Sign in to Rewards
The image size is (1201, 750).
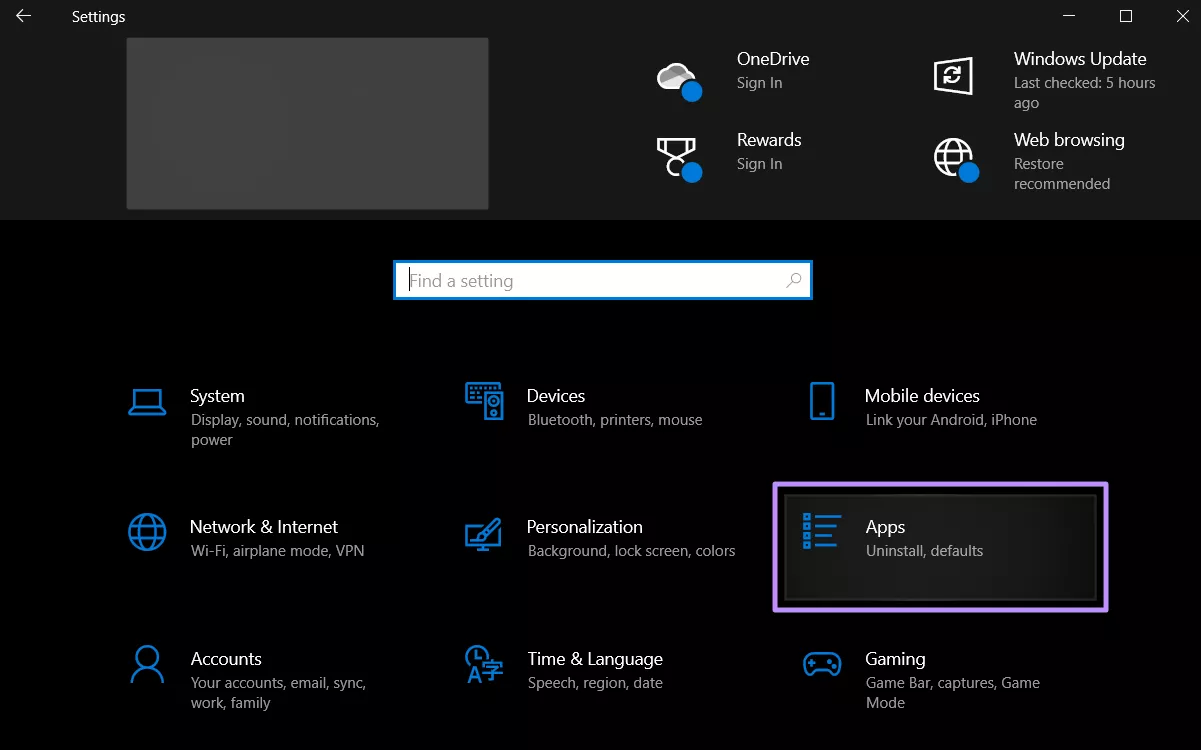pyautogui.click(x=759, y=163)
